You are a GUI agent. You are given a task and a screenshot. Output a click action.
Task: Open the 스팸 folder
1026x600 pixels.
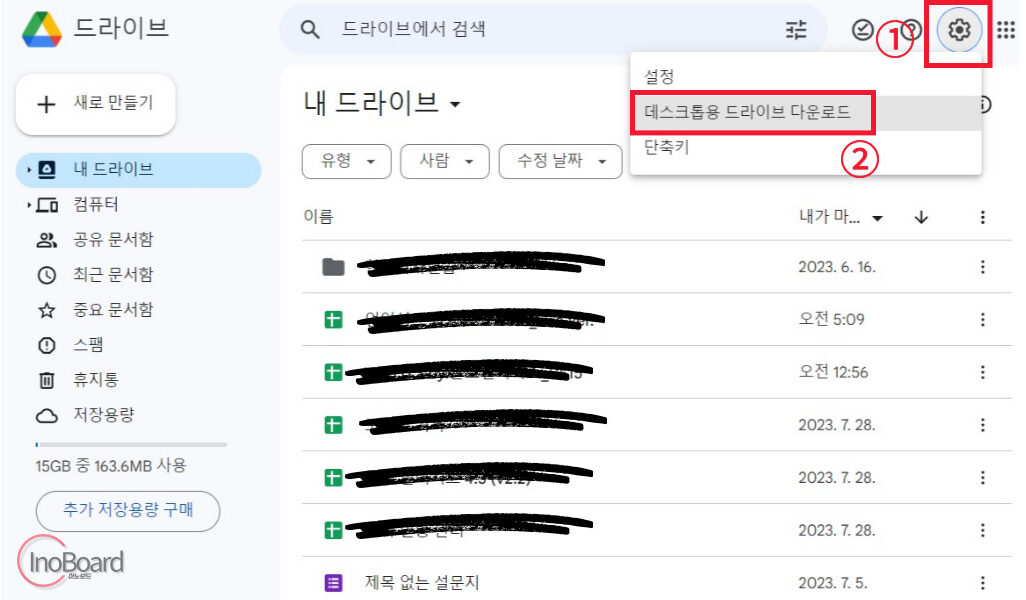(x=88, y=345)
